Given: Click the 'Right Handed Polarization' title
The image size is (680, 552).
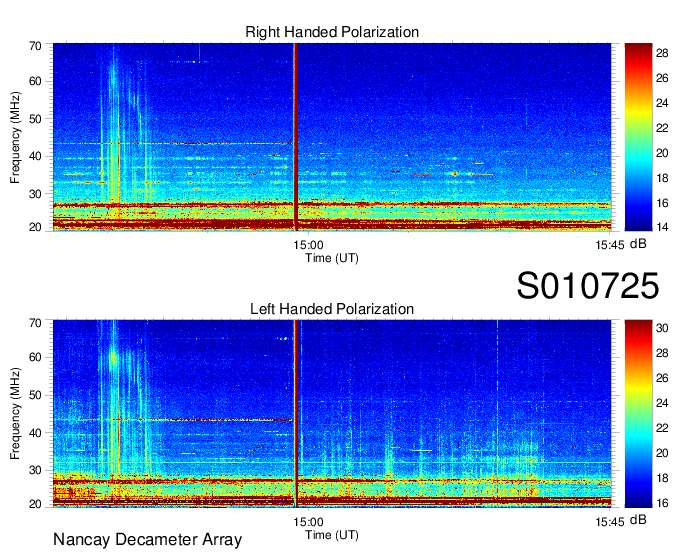Looking at the screenshot, I should 332,32.
